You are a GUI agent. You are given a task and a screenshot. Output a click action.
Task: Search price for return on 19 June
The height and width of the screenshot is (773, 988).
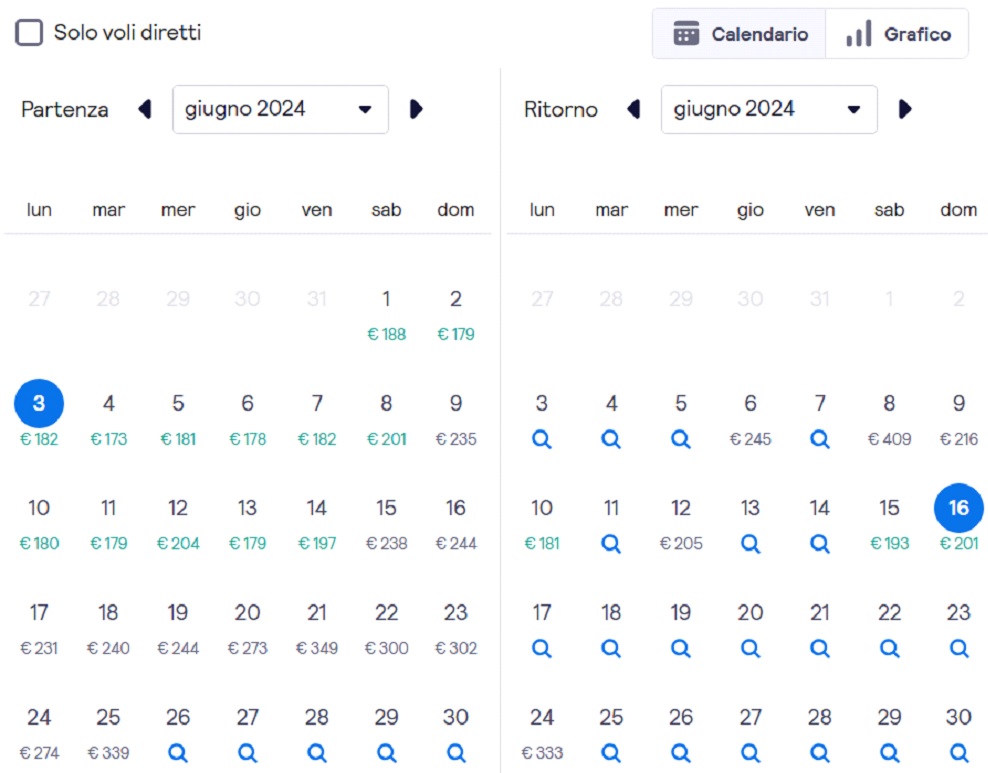click(681, 648)
